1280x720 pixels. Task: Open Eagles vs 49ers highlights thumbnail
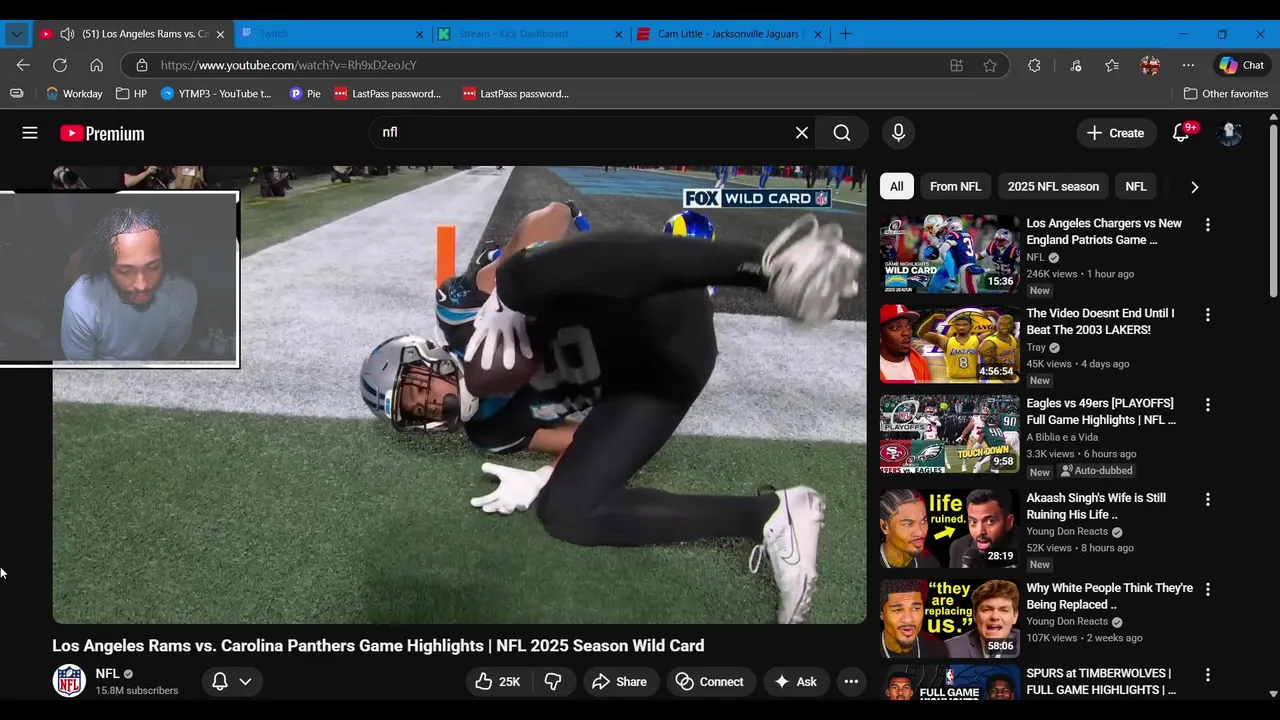coord(949,434)
